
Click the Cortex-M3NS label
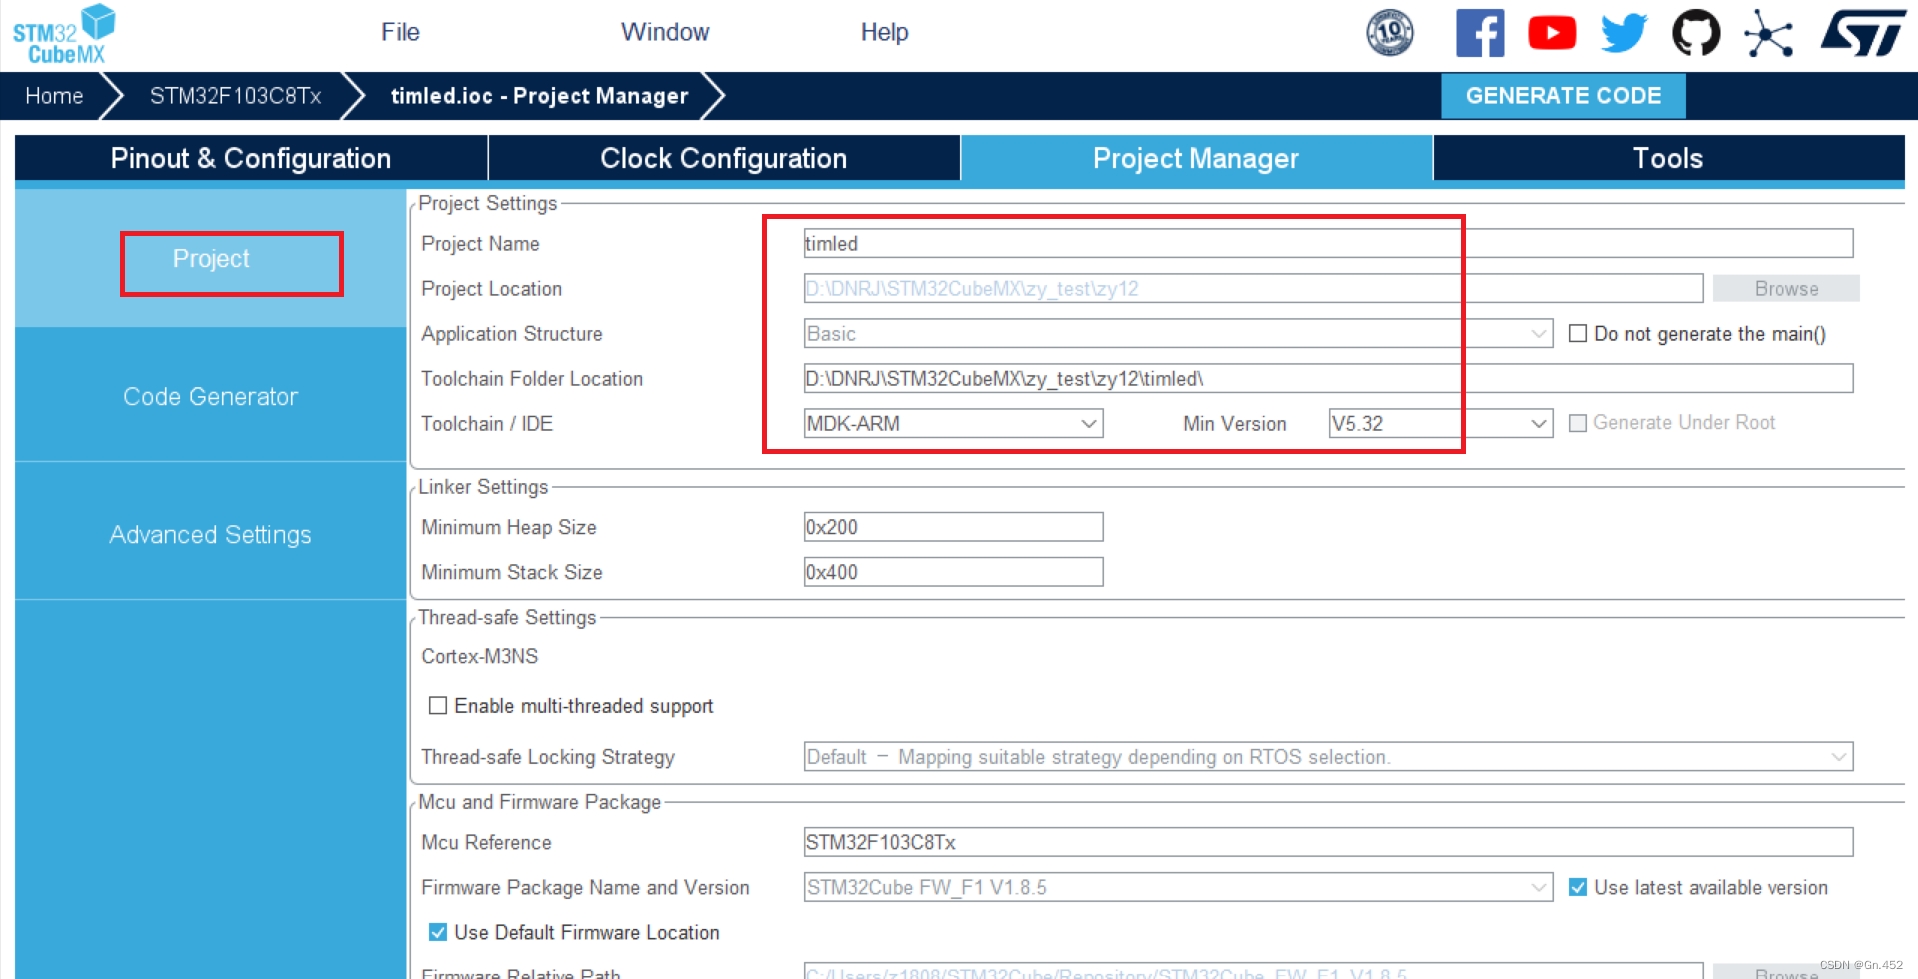(480, 656)
